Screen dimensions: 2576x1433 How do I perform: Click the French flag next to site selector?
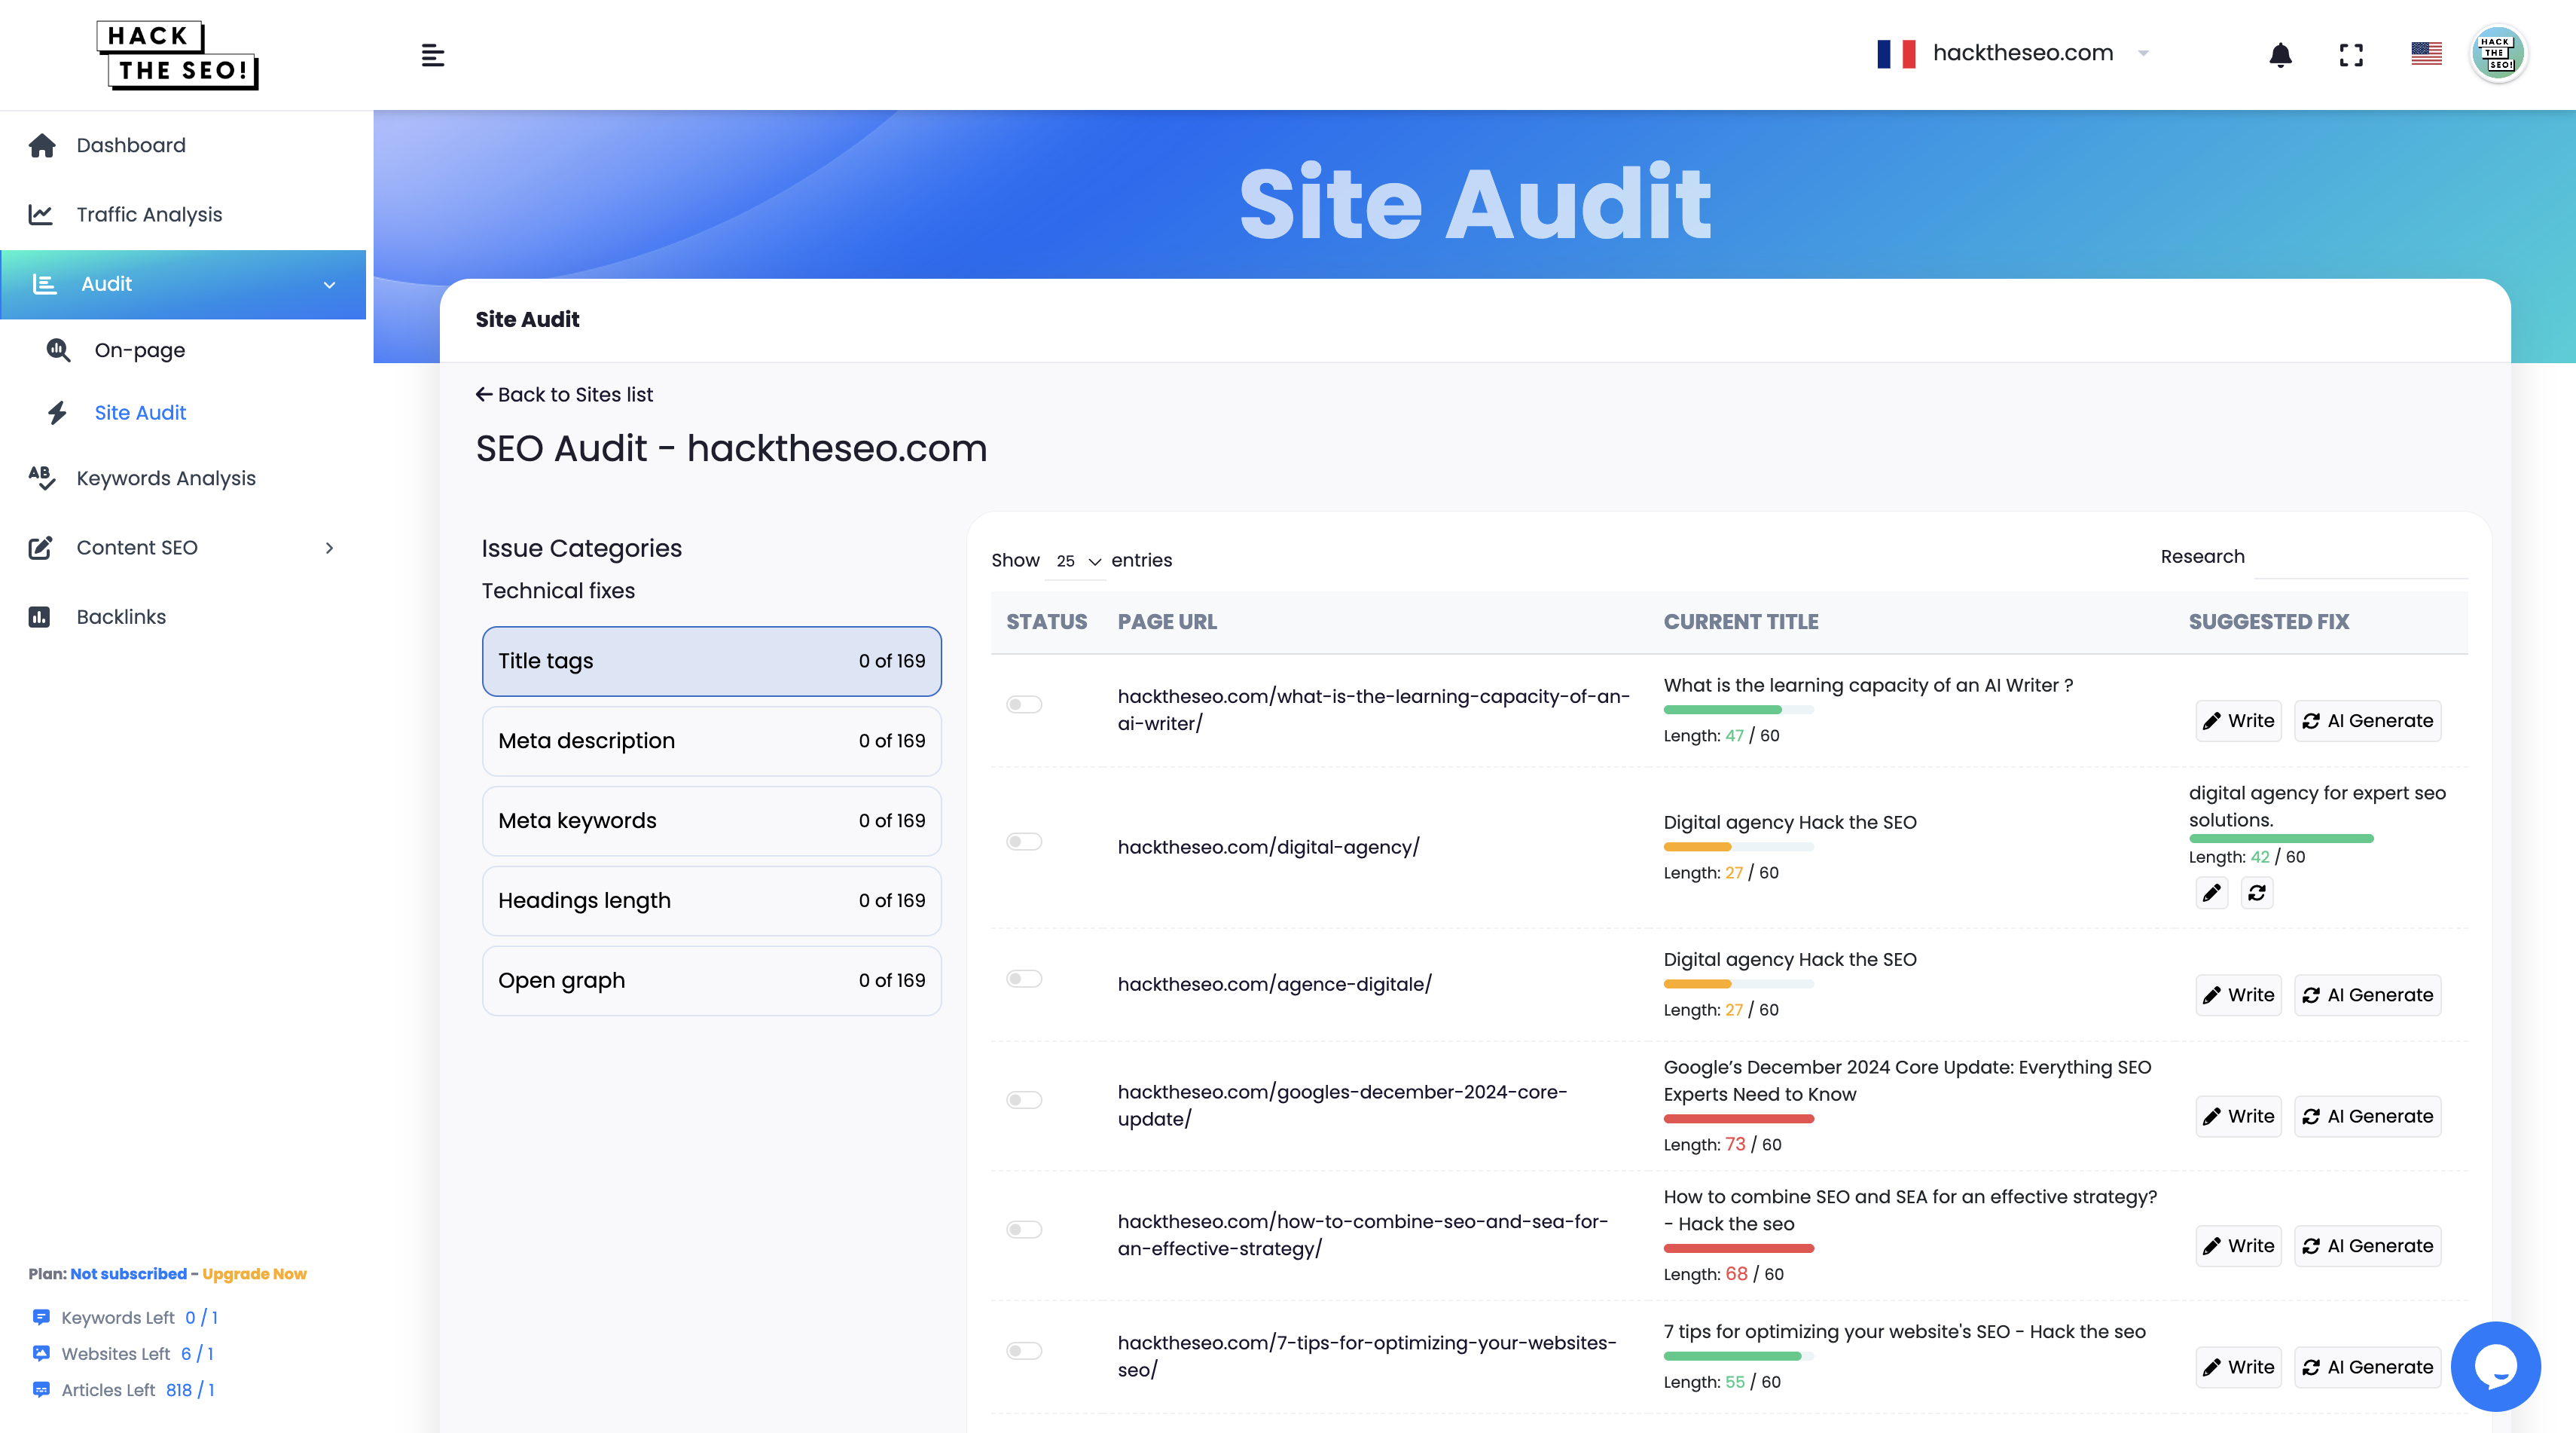(x=1896, y=53)
